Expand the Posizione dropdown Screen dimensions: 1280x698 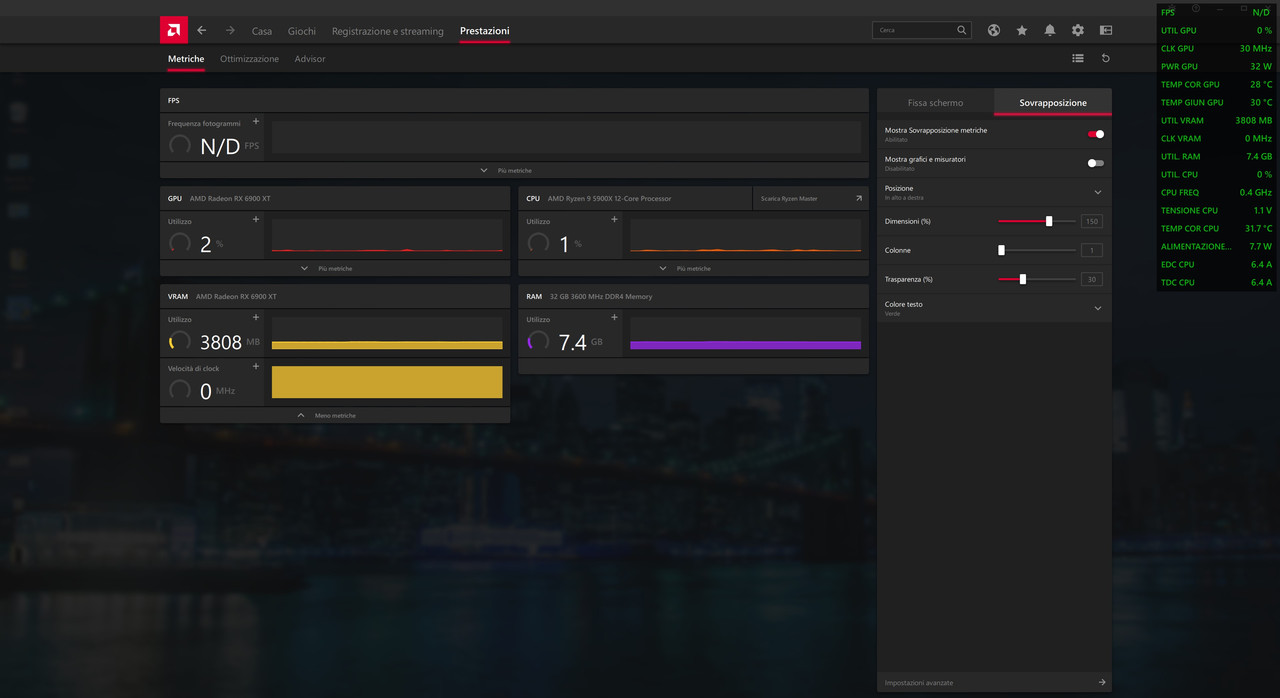1098,192
